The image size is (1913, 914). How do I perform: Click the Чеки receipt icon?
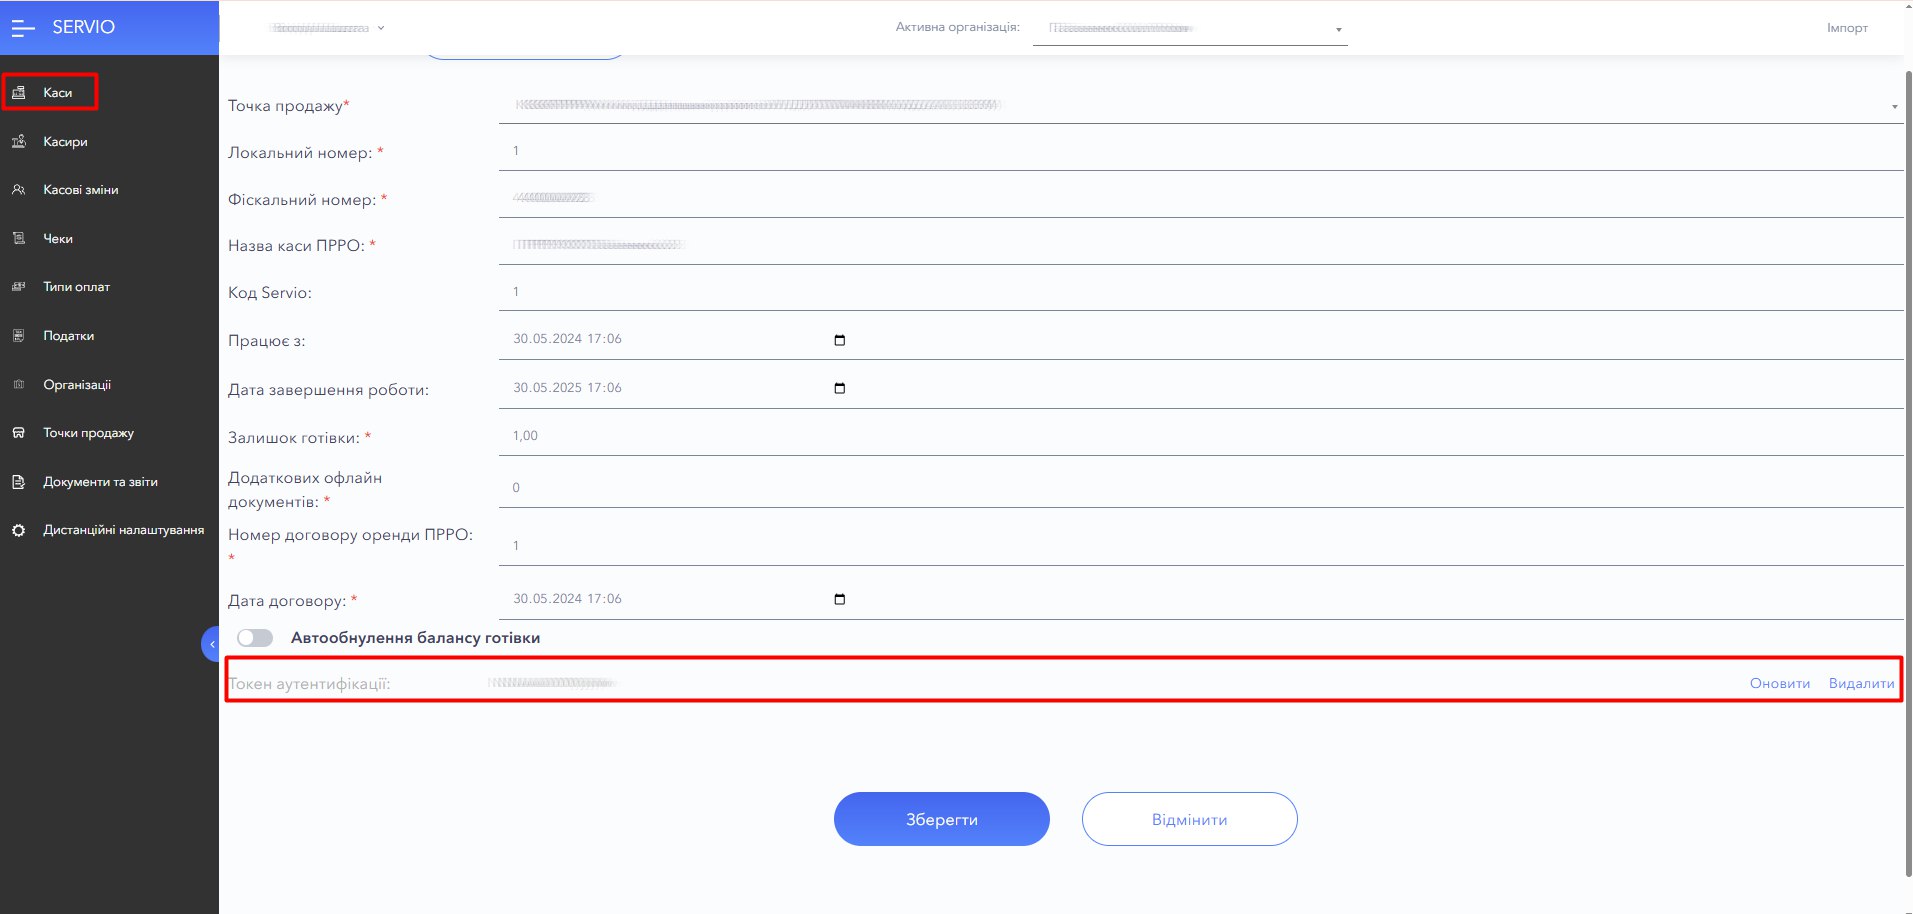[18, 239]
